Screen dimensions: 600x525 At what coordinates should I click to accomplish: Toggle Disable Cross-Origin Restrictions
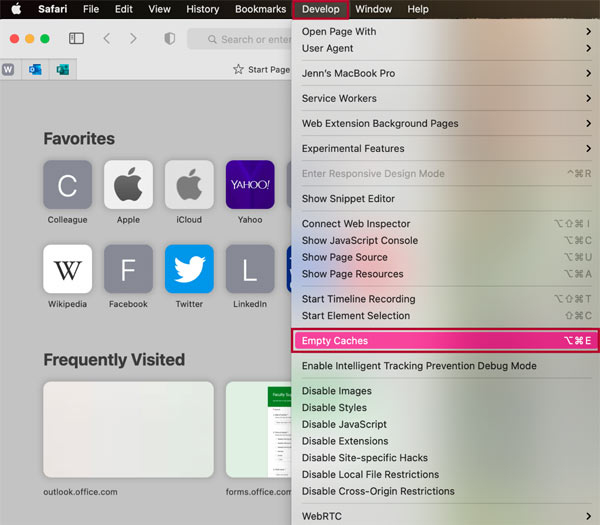(x=445, y=491)
